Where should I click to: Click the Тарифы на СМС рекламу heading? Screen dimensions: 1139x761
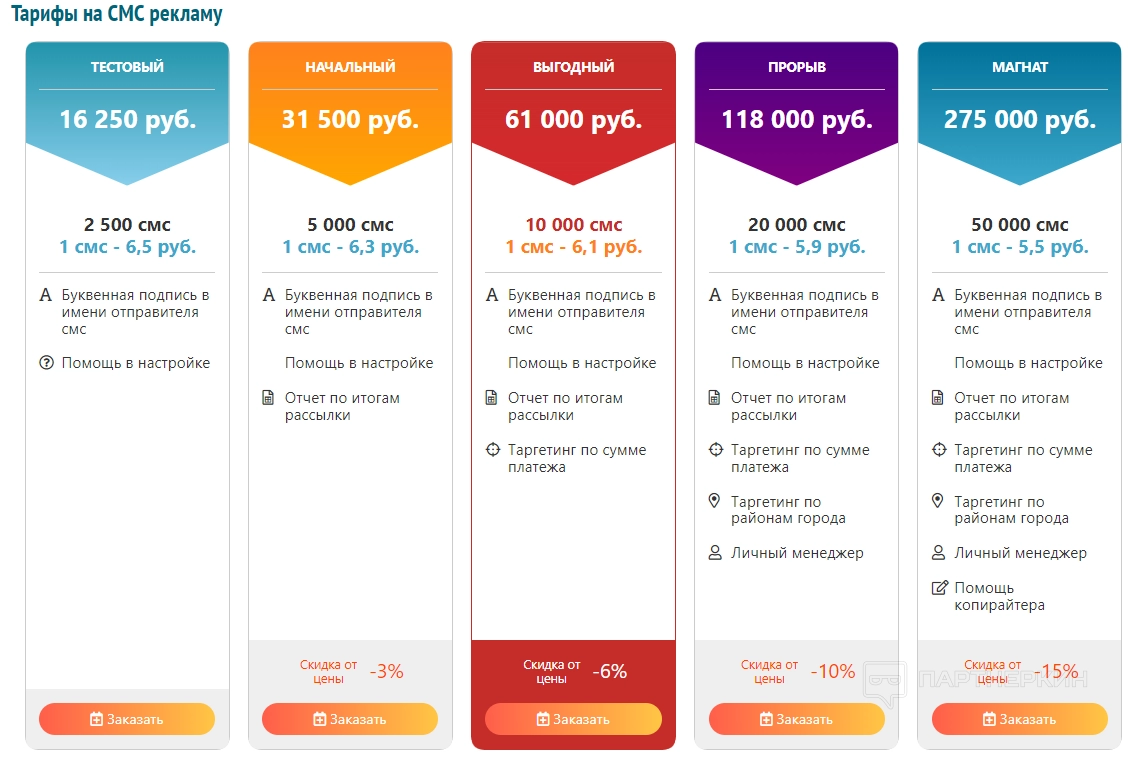tap(117, 14)
